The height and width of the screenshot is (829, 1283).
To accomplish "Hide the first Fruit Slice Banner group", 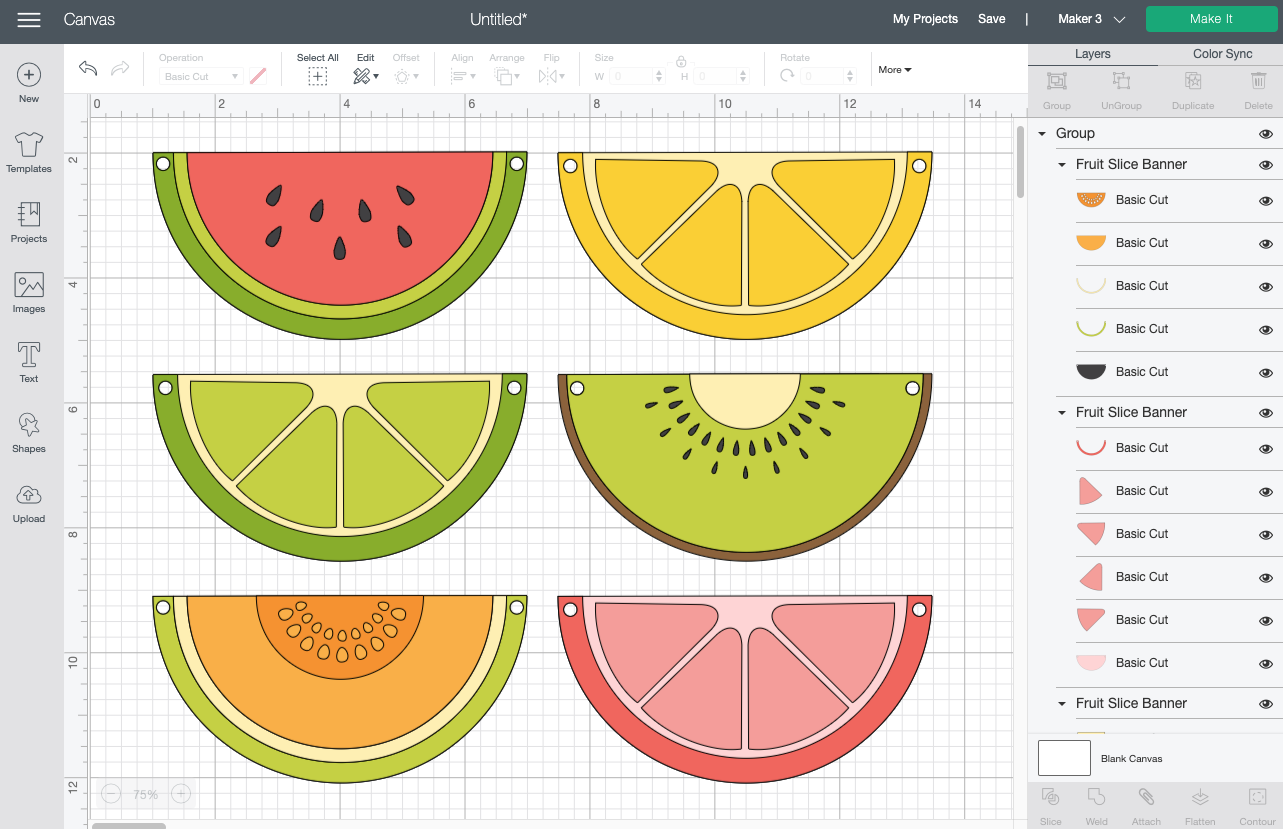I will point(1265,165).
